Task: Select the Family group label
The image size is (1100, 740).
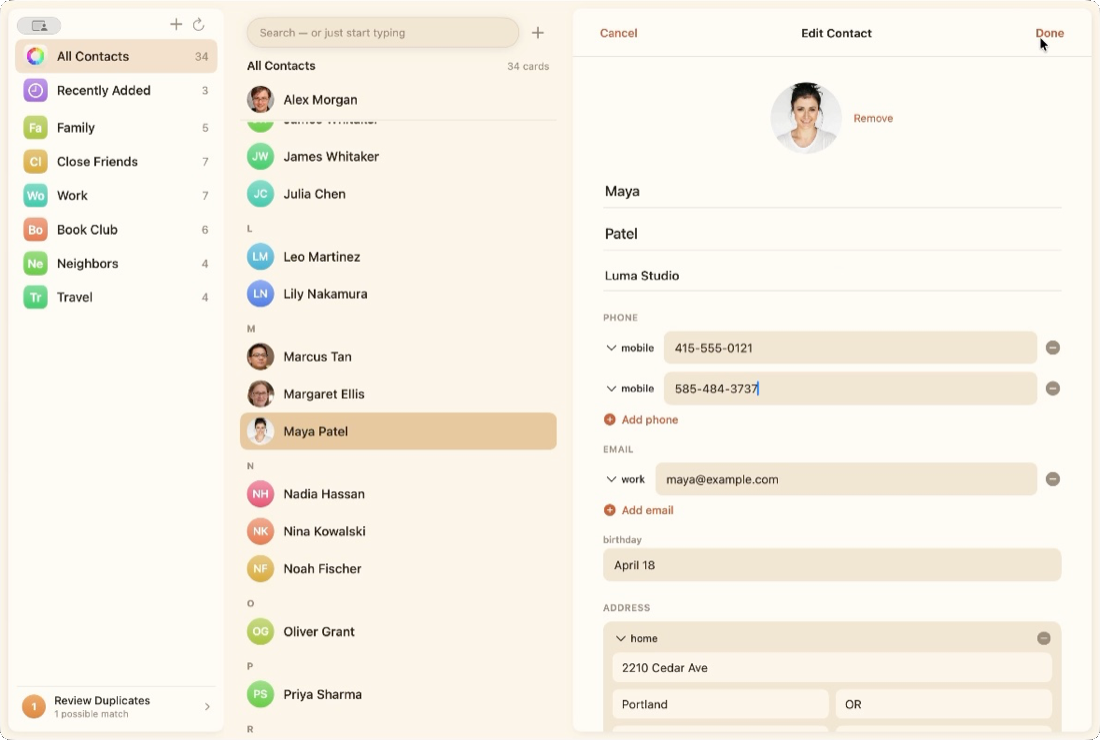Action: point(76,128)
